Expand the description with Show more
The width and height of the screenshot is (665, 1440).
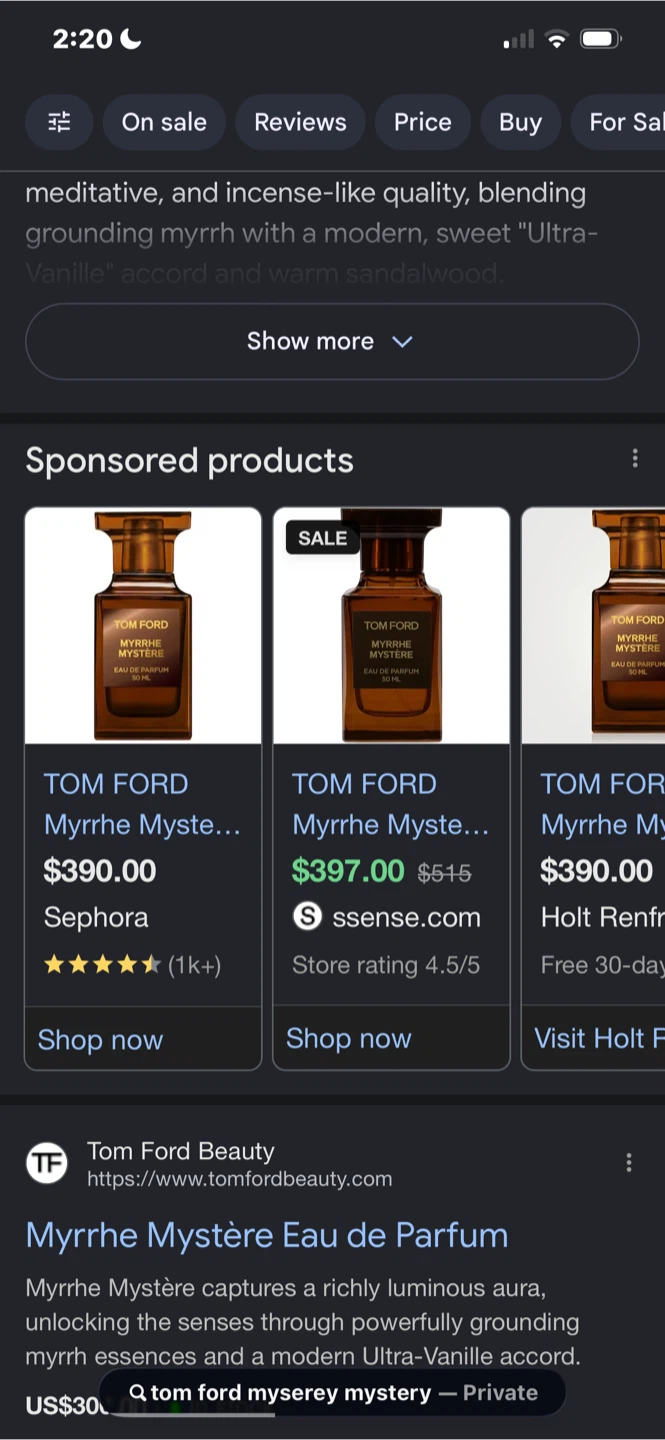(x=332, y=342)
